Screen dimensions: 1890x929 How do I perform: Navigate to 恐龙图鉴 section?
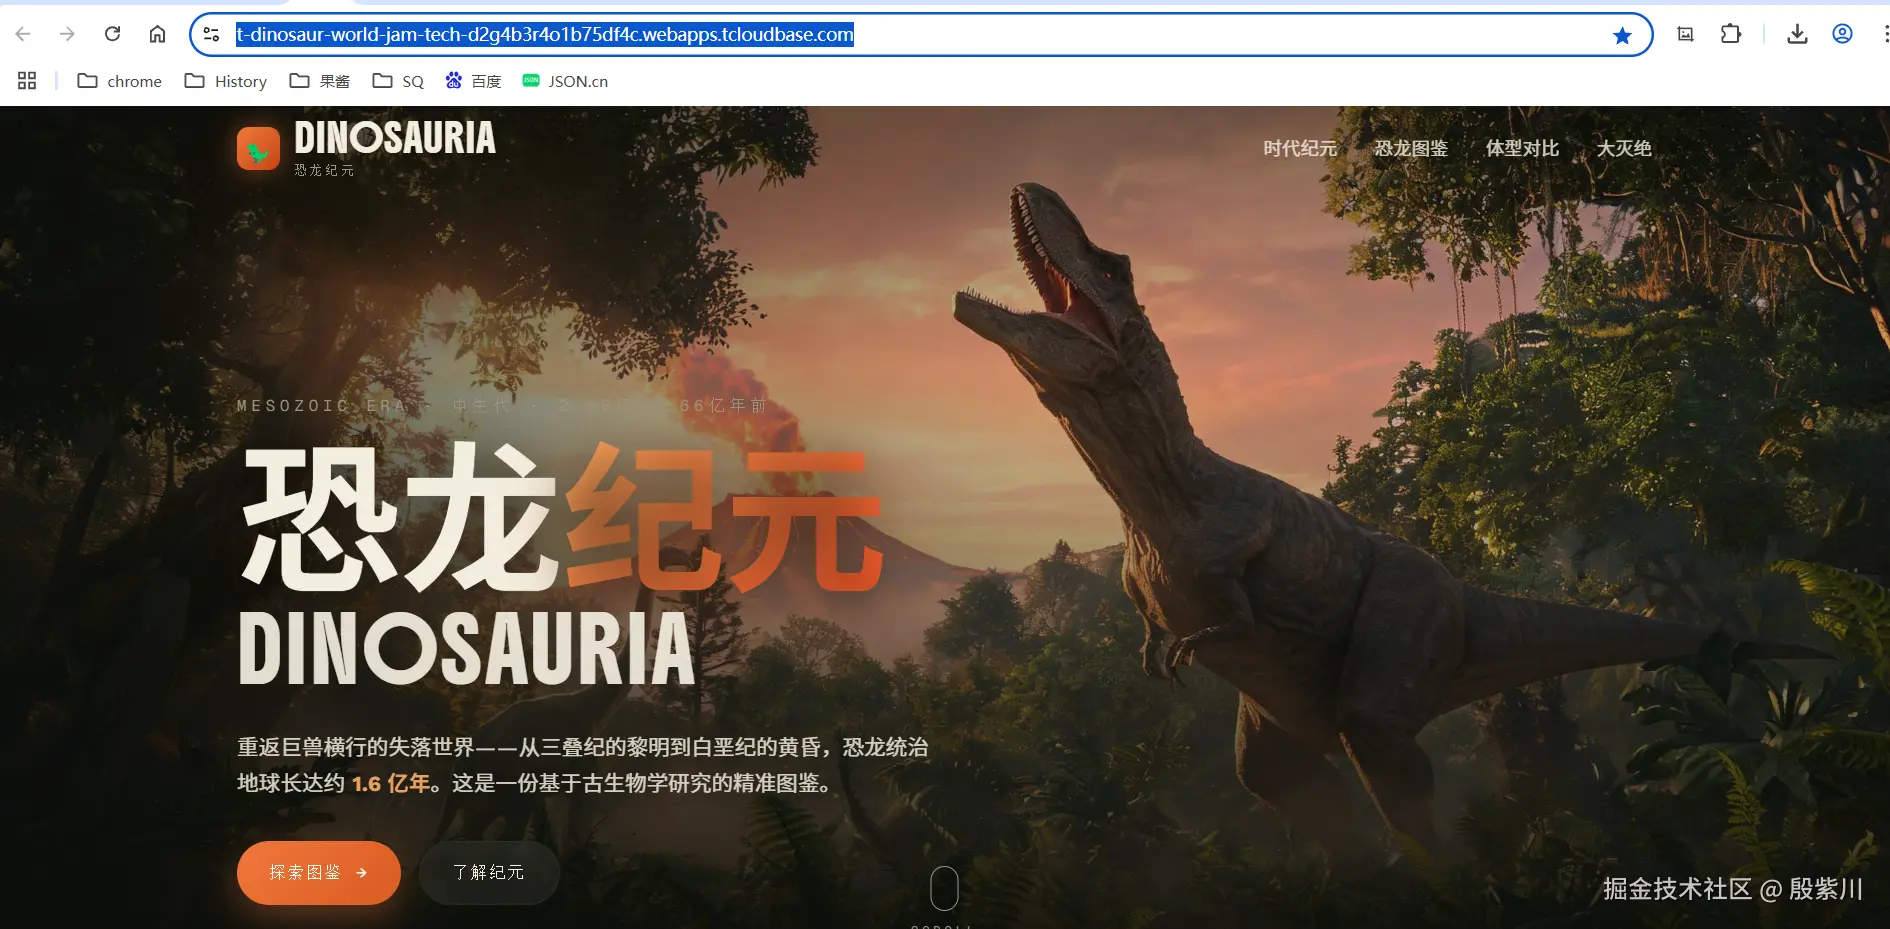[x=1410, y=148]
